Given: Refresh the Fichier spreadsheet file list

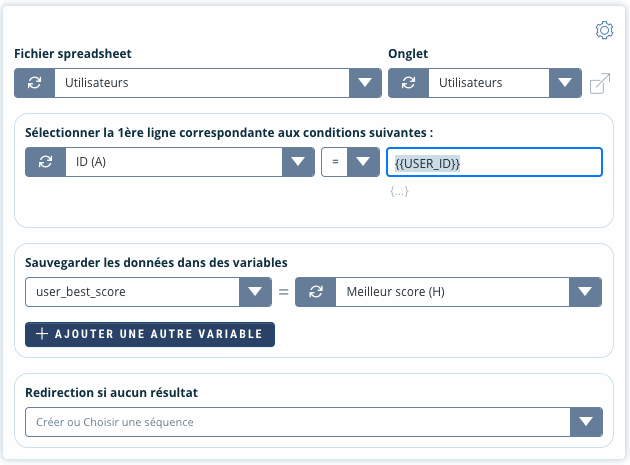Looking at the screenshot, I should point(34,83).
